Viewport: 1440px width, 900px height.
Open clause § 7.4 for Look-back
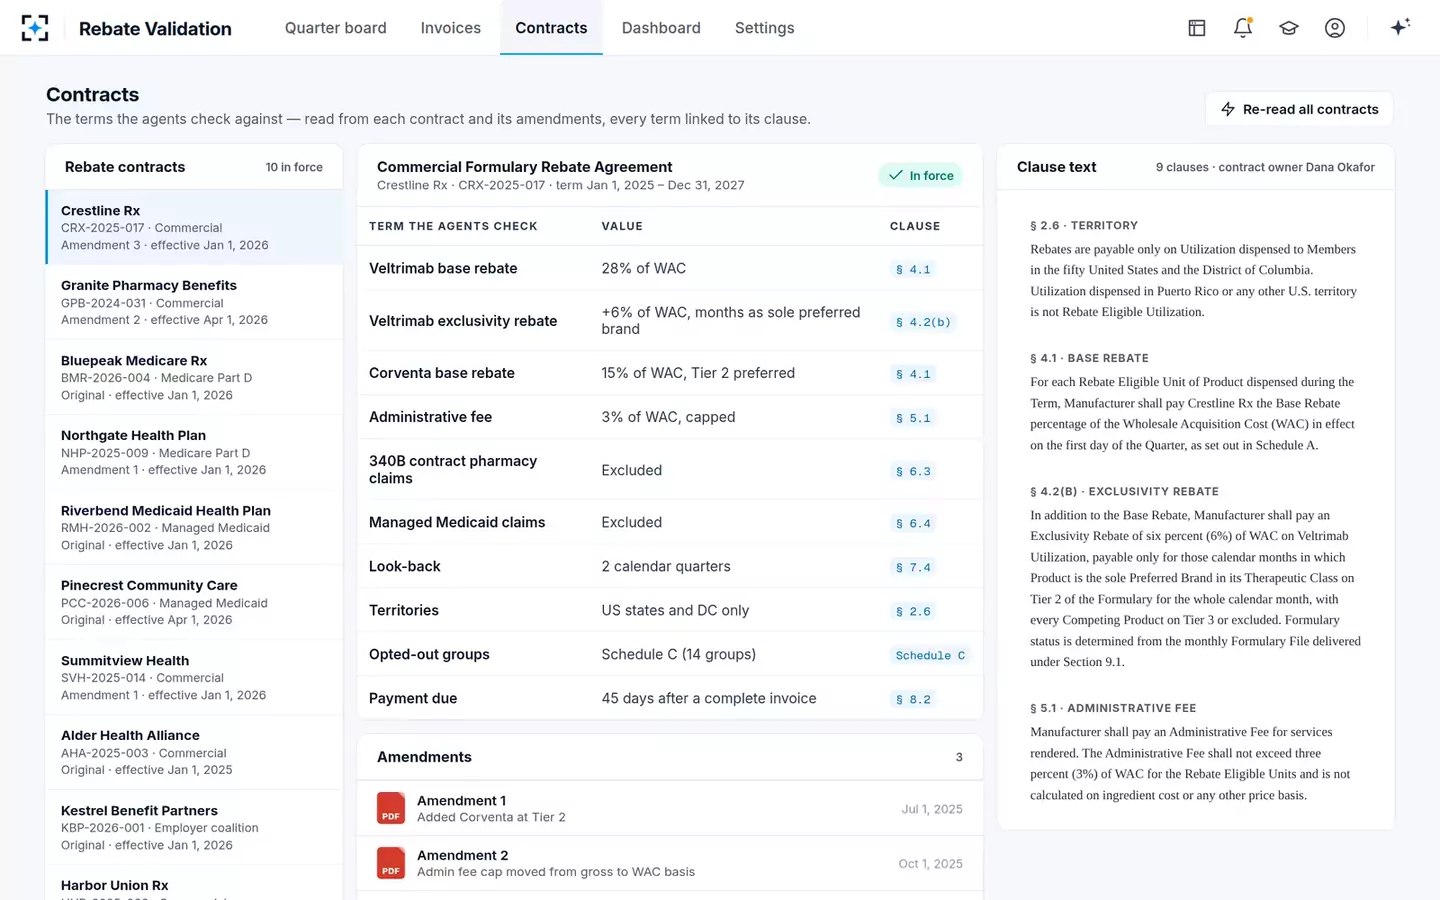click(913, 567)
